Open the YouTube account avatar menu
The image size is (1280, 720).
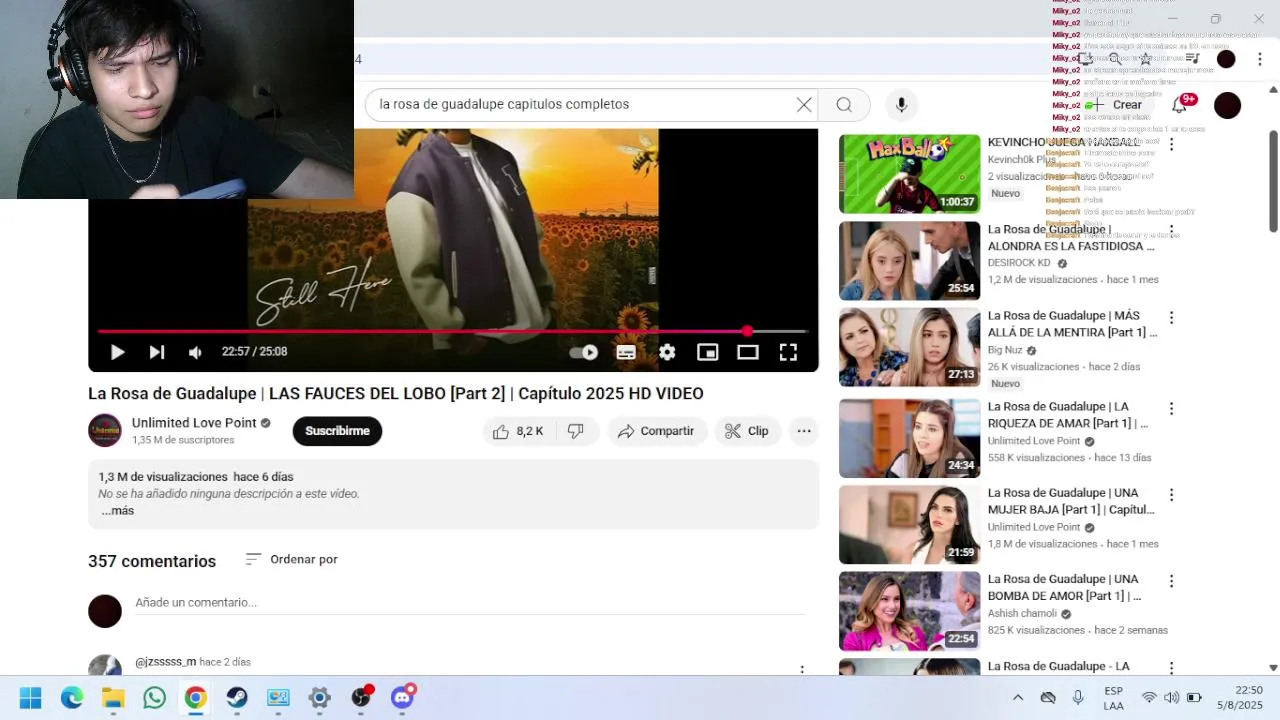pyautogui.click(x=1227, y=105)
